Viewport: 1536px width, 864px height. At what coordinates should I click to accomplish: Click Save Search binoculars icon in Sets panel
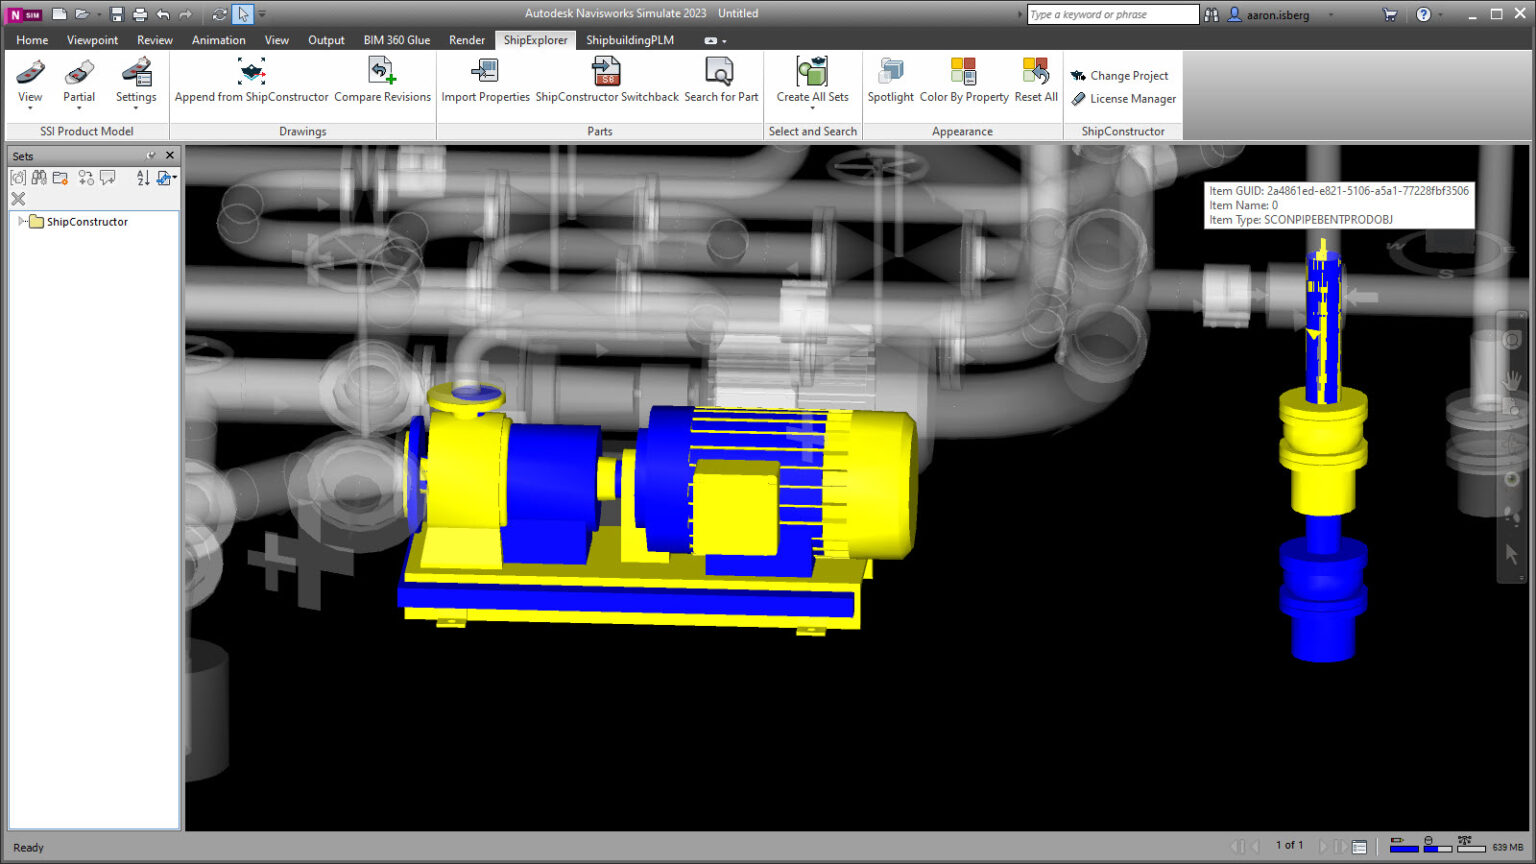[39, 177]
